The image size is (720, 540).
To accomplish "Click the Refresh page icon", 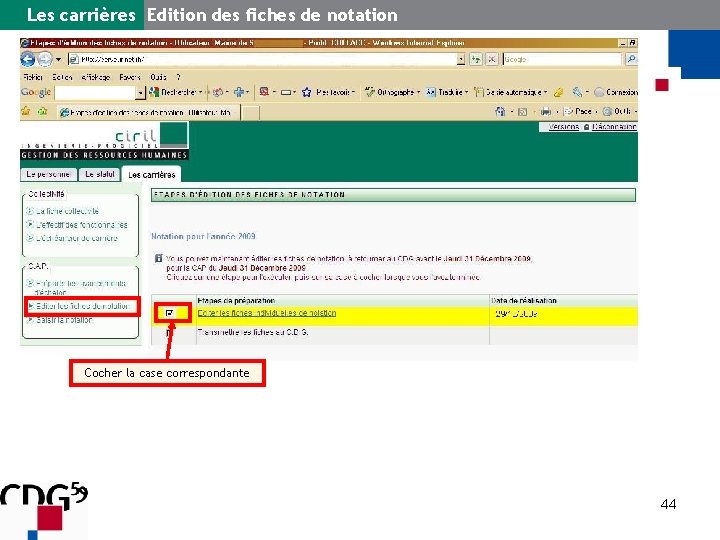I will pos(475,59).
